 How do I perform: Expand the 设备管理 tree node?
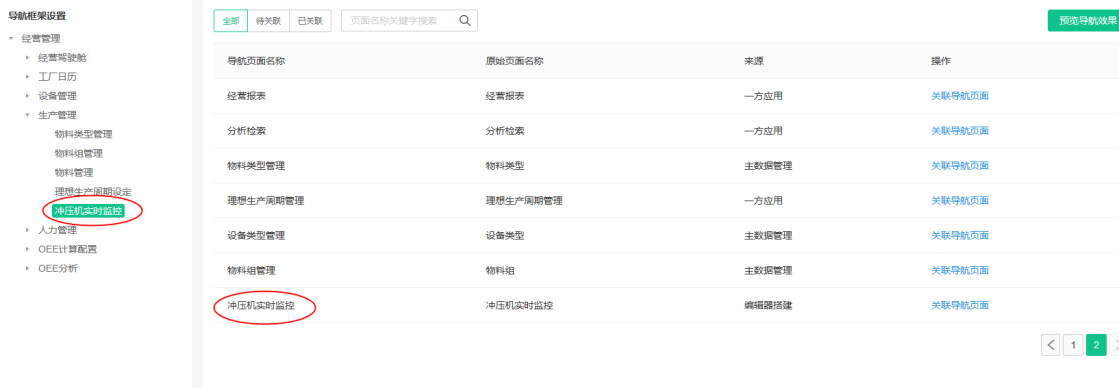click(x=28, y=96)
